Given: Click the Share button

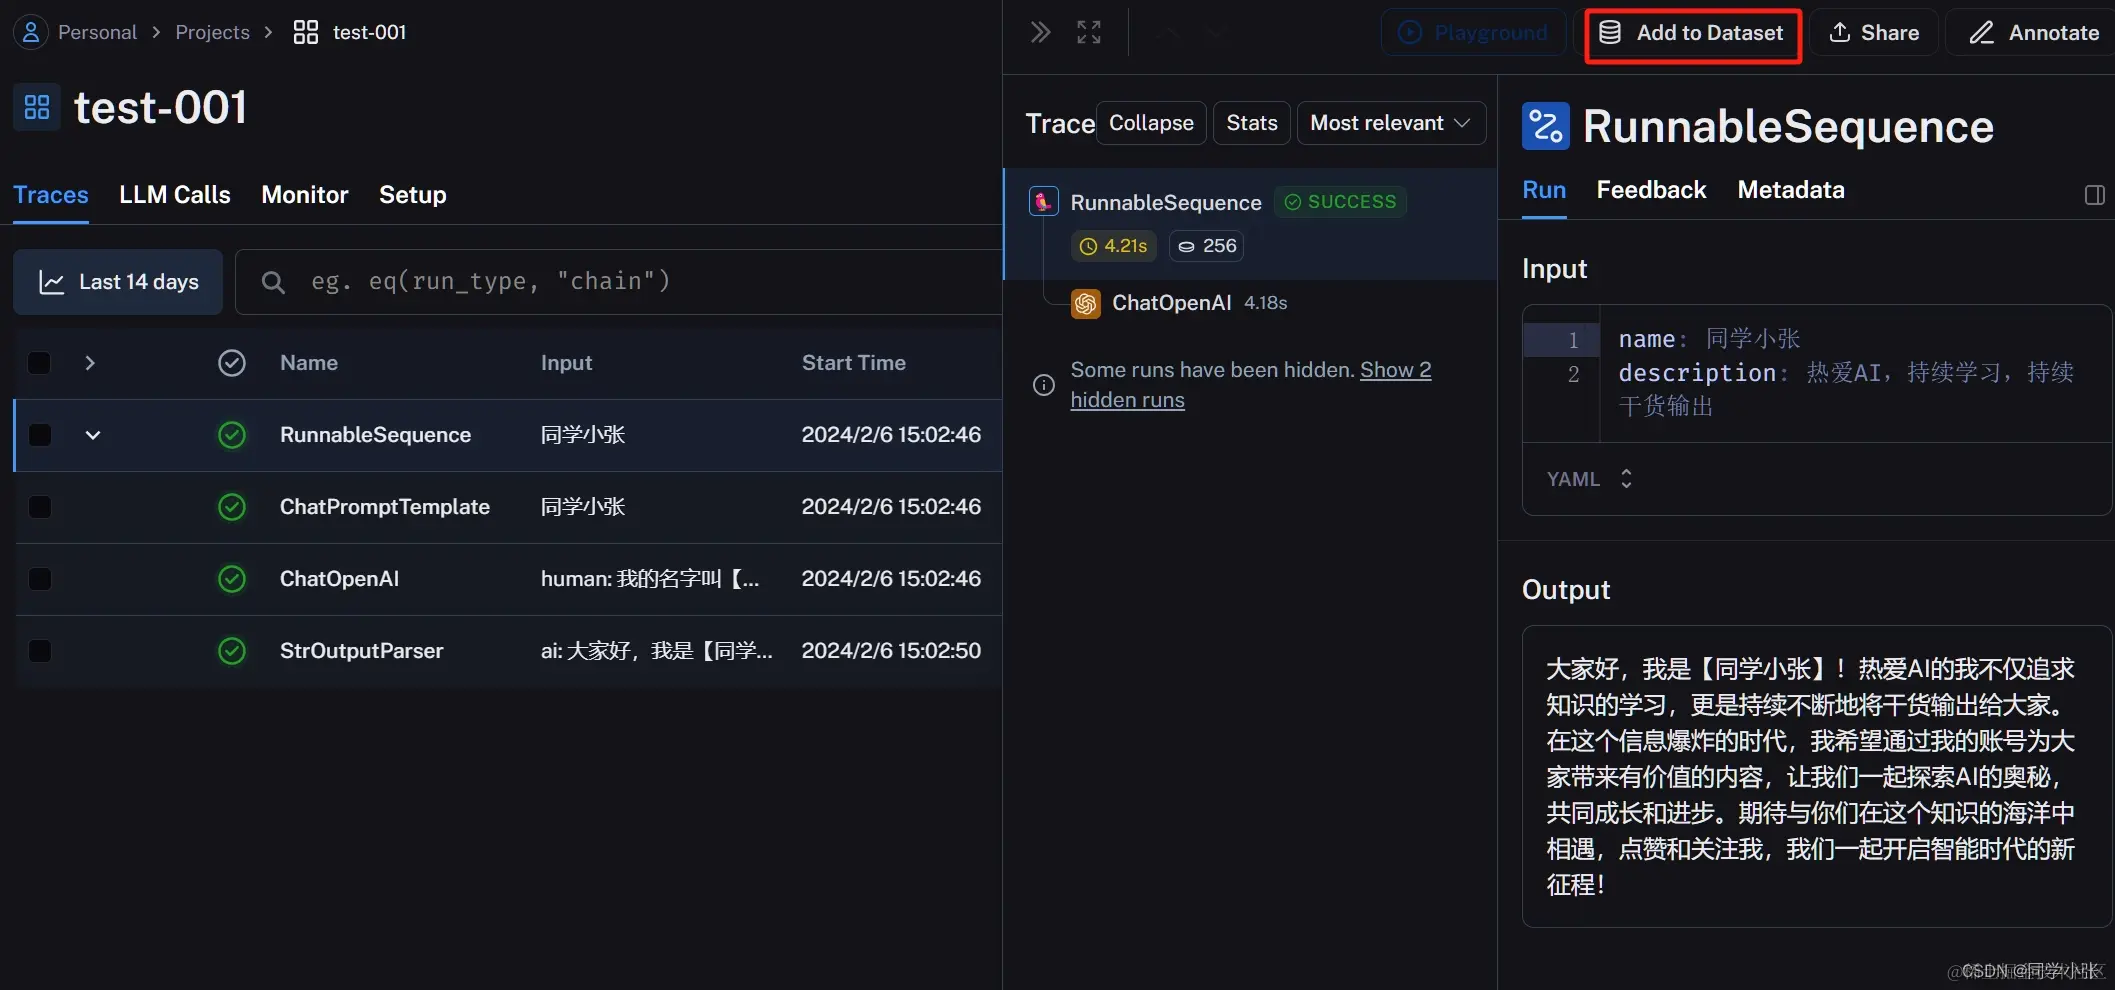Looking at the screenshot, I should click(1874, 33).
